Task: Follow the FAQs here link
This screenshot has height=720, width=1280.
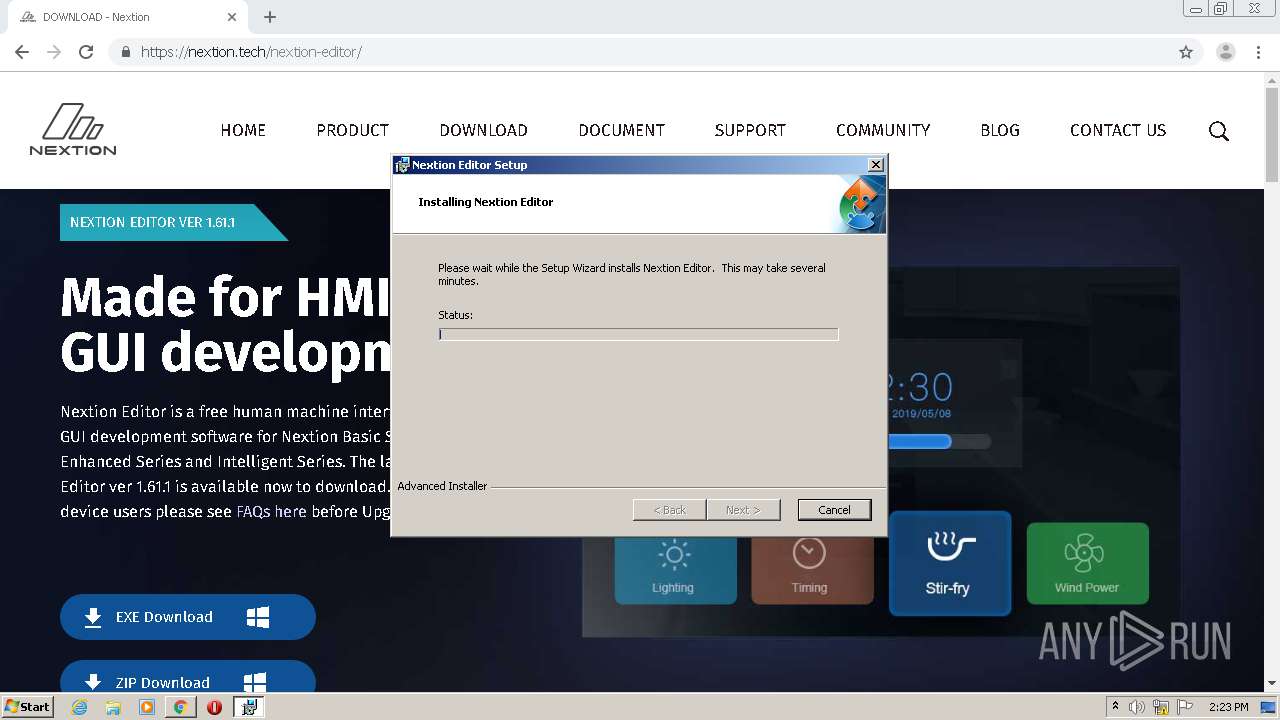Action: [271, 512]
